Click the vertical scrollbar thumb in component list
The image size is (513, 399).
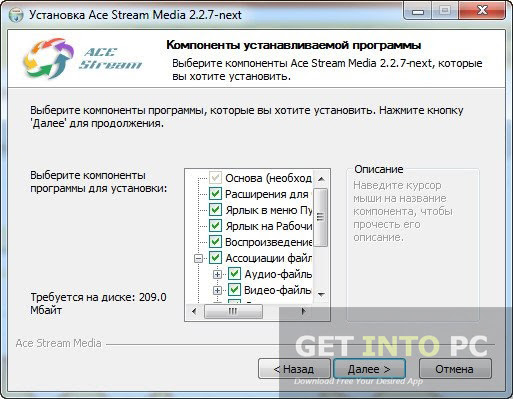321,217
